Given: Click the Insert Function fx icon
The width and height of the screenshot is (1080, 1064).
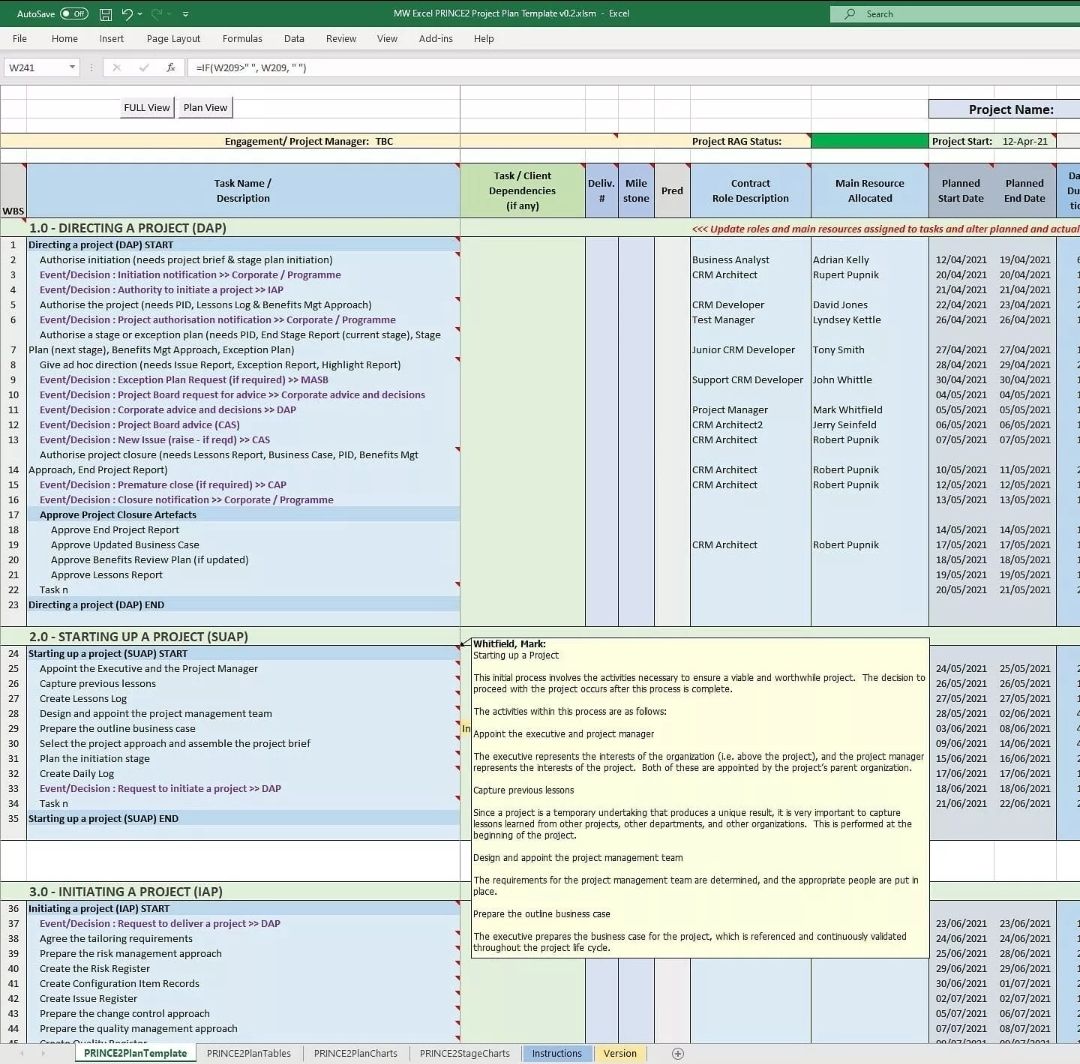Looking at the screenshot, I should (171, 67).
